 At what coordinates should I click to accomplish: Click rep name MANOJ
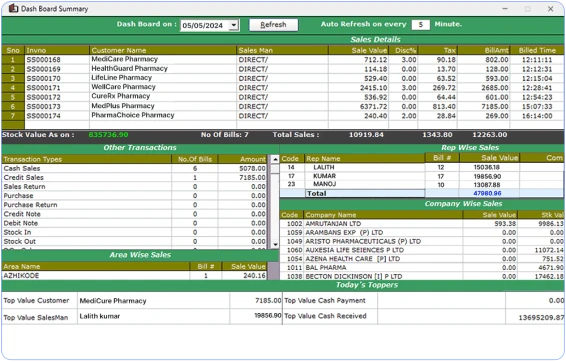(x=325, y=184)
